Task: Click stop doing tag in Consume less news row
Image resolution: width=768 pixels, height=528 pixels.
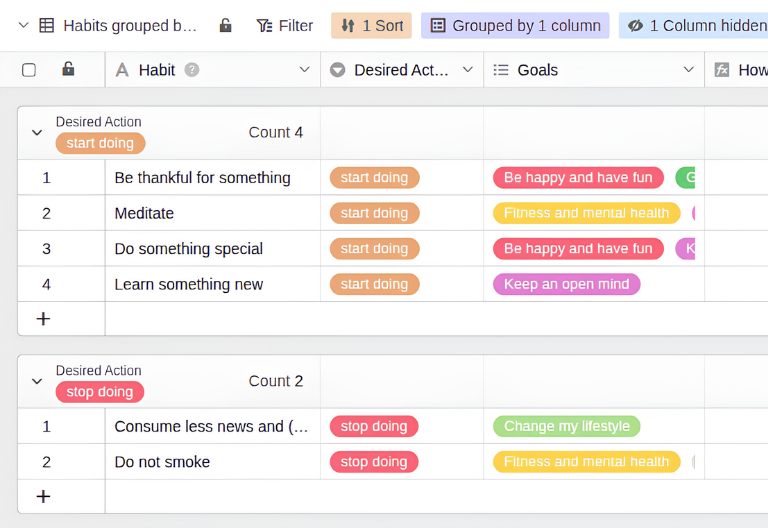Action: pos(374,426)
